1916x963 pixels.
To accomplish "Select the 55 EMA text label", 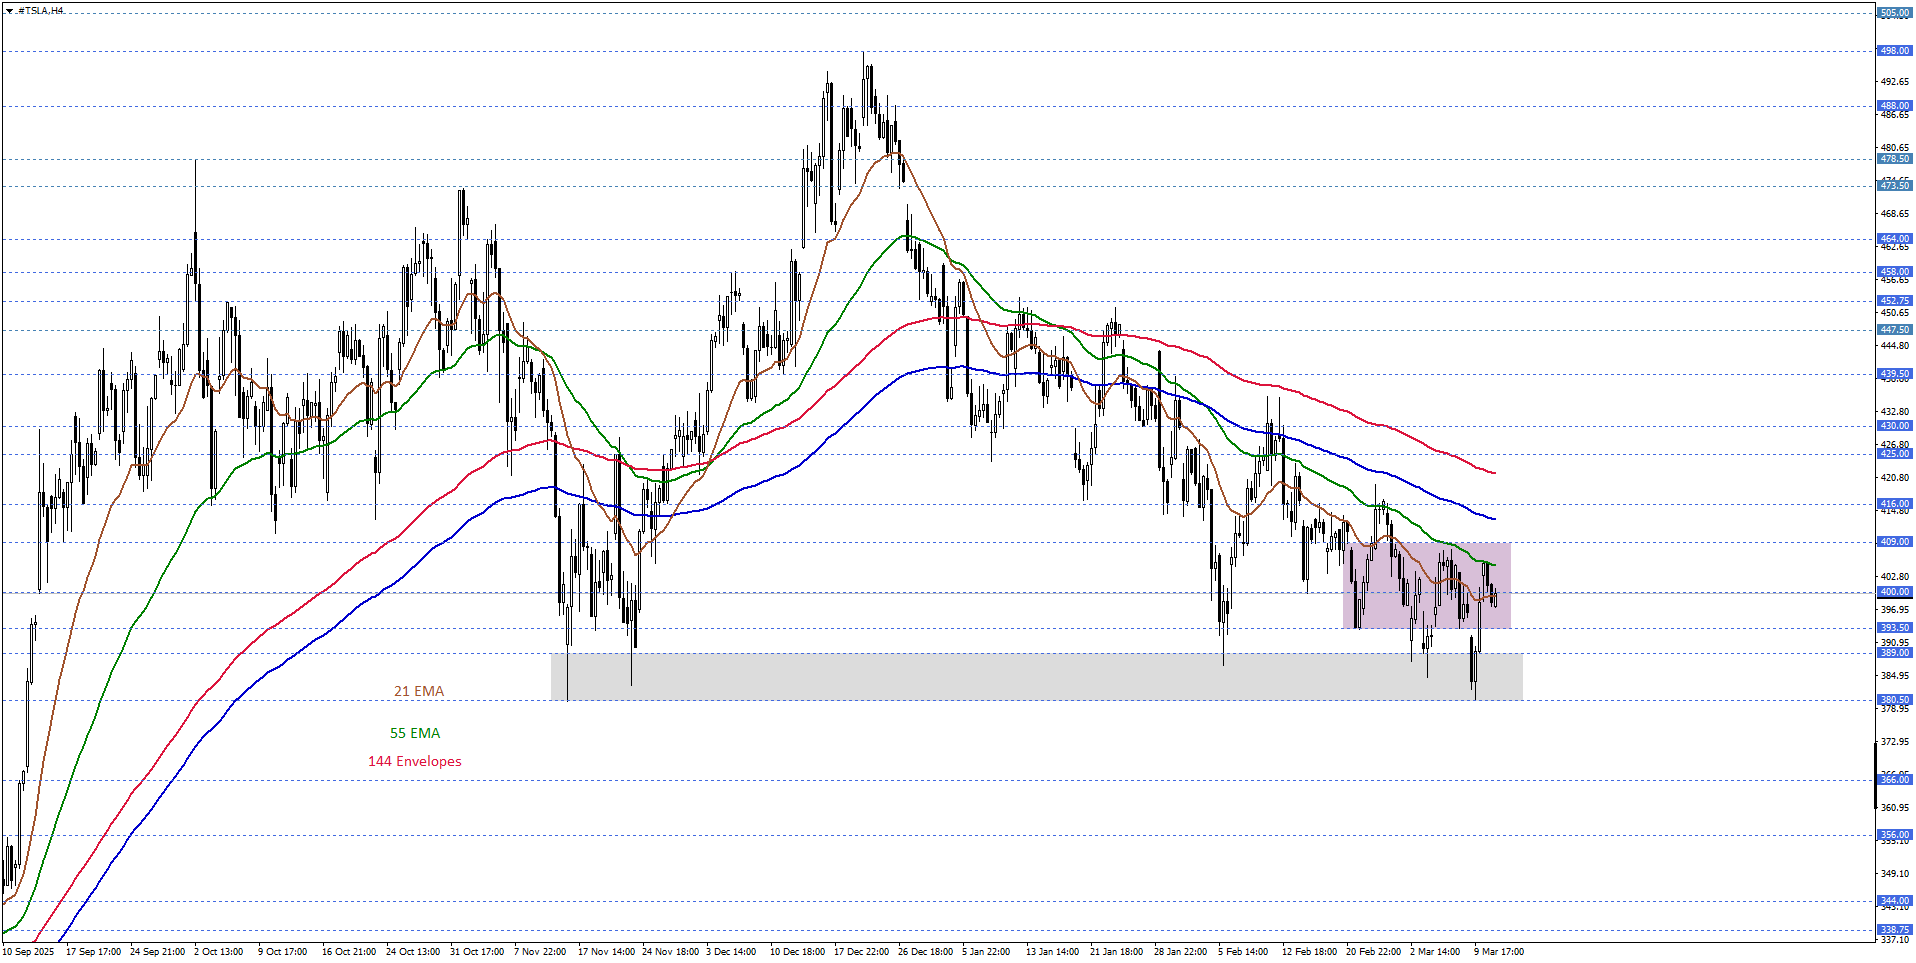I will coord(414,733).
